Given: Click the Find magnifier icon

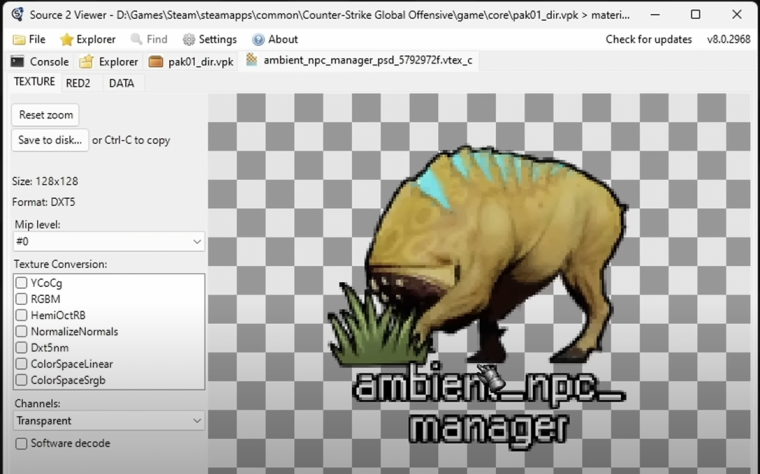Looking at the screenshot, I should tap(136, 39).
